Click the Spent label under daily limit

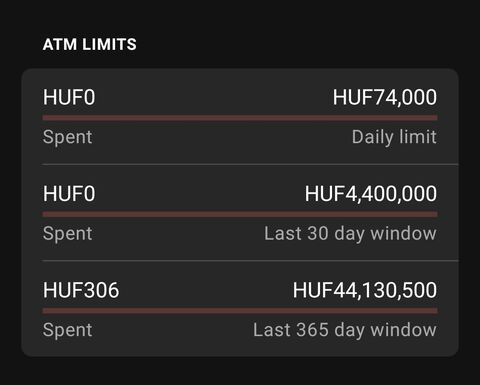tap(67, 137)
